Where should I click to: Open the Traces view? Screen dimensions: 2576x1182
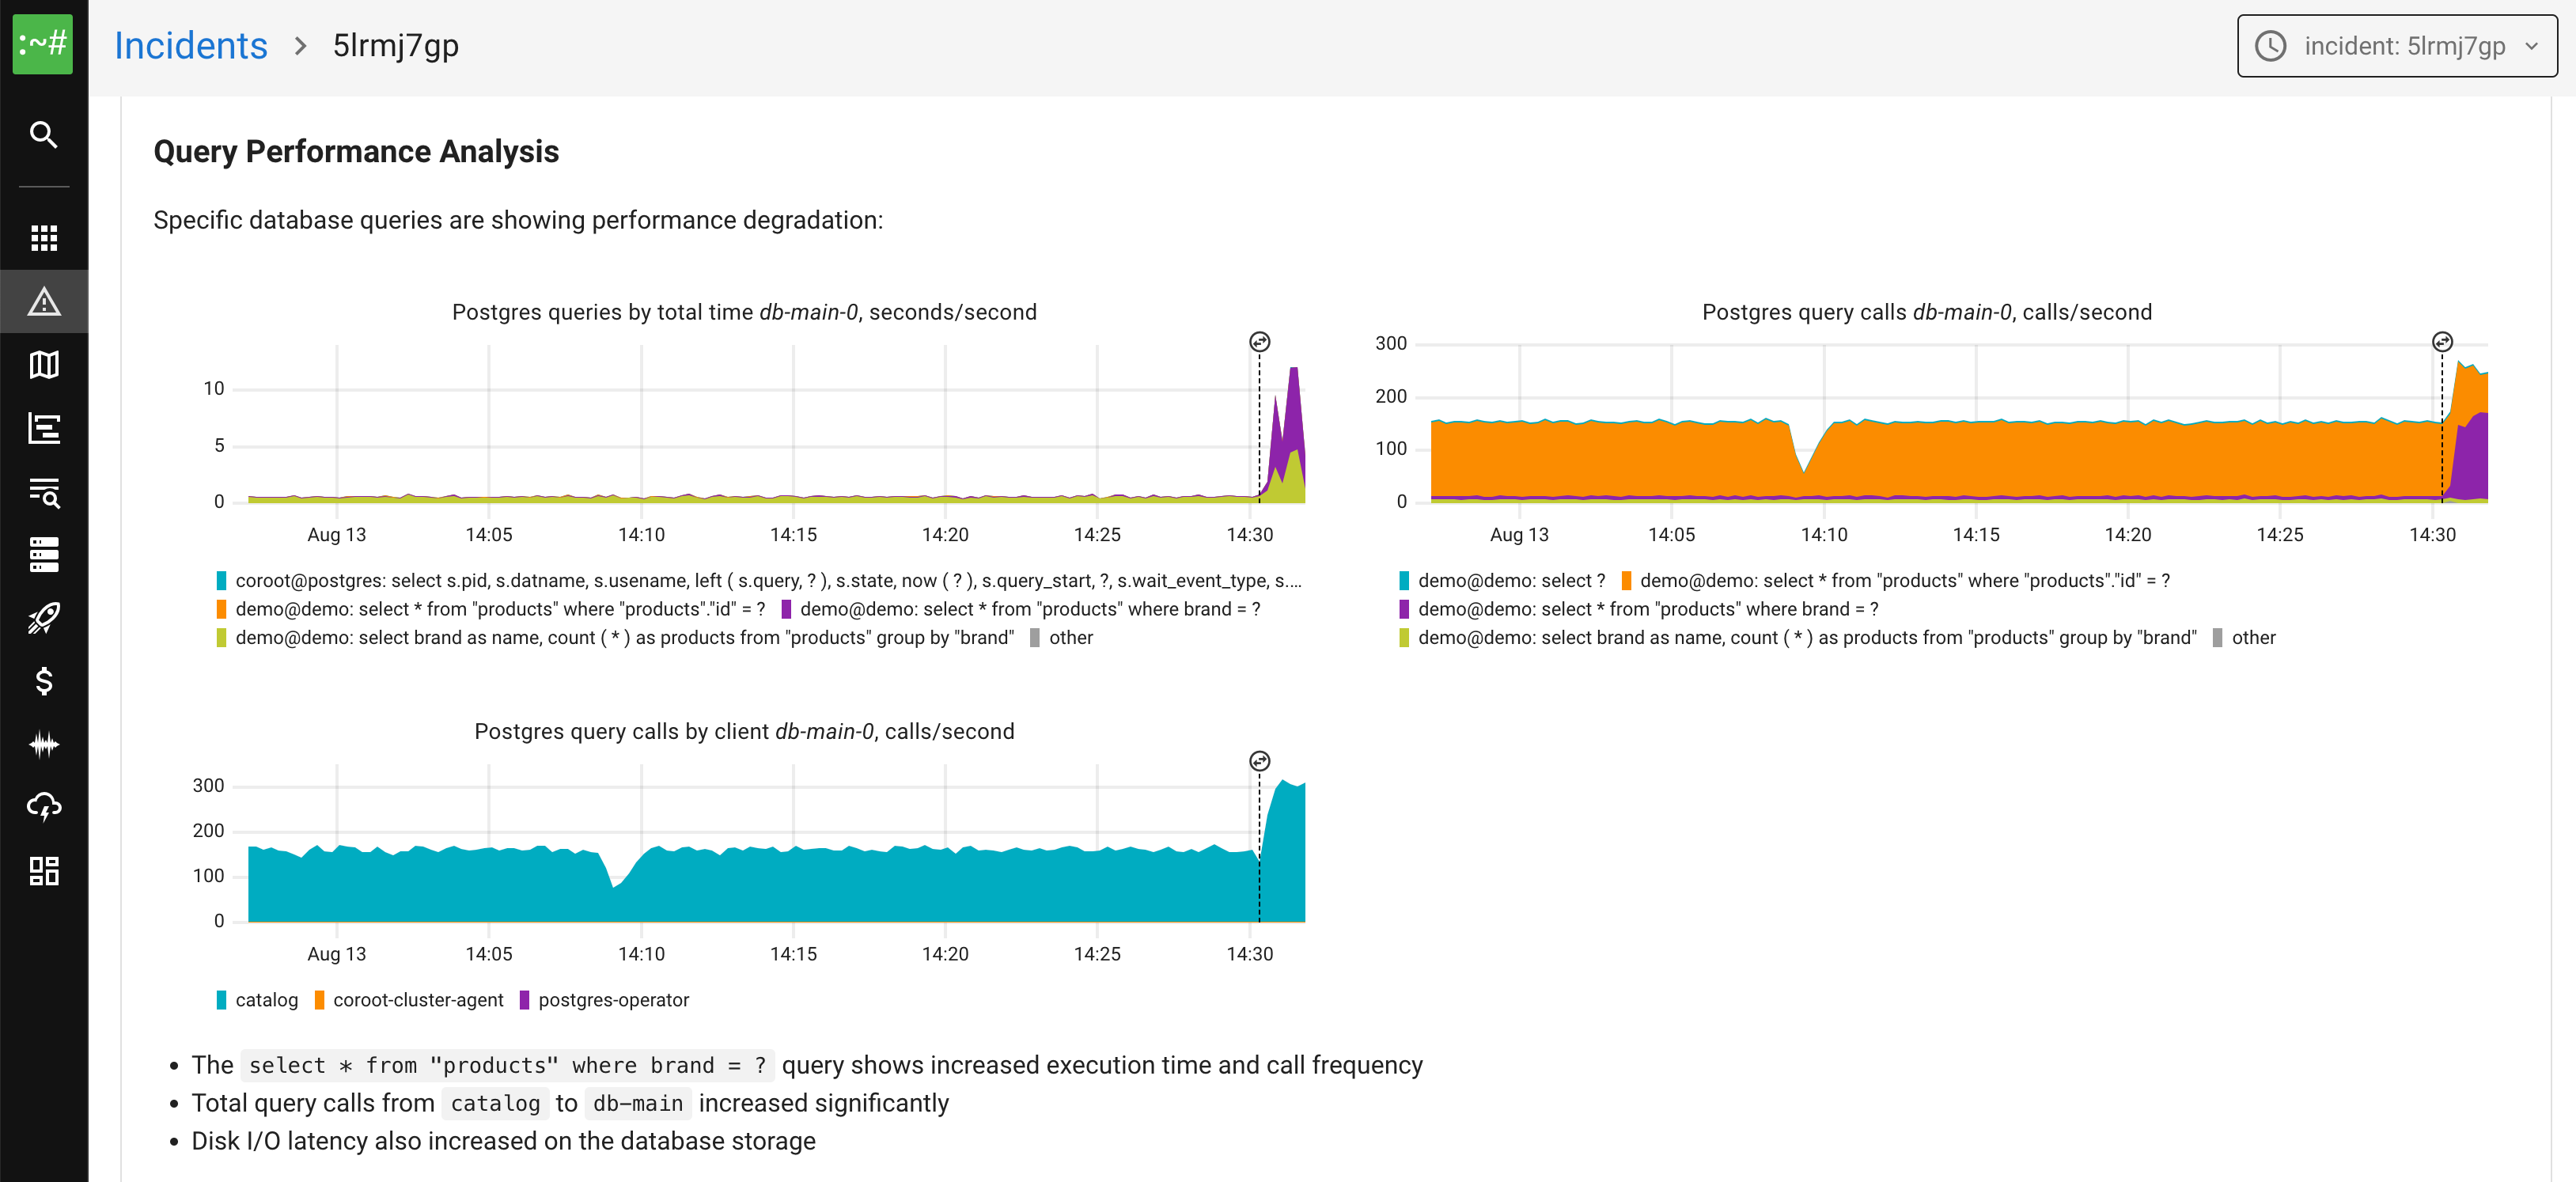click(43, 429)
